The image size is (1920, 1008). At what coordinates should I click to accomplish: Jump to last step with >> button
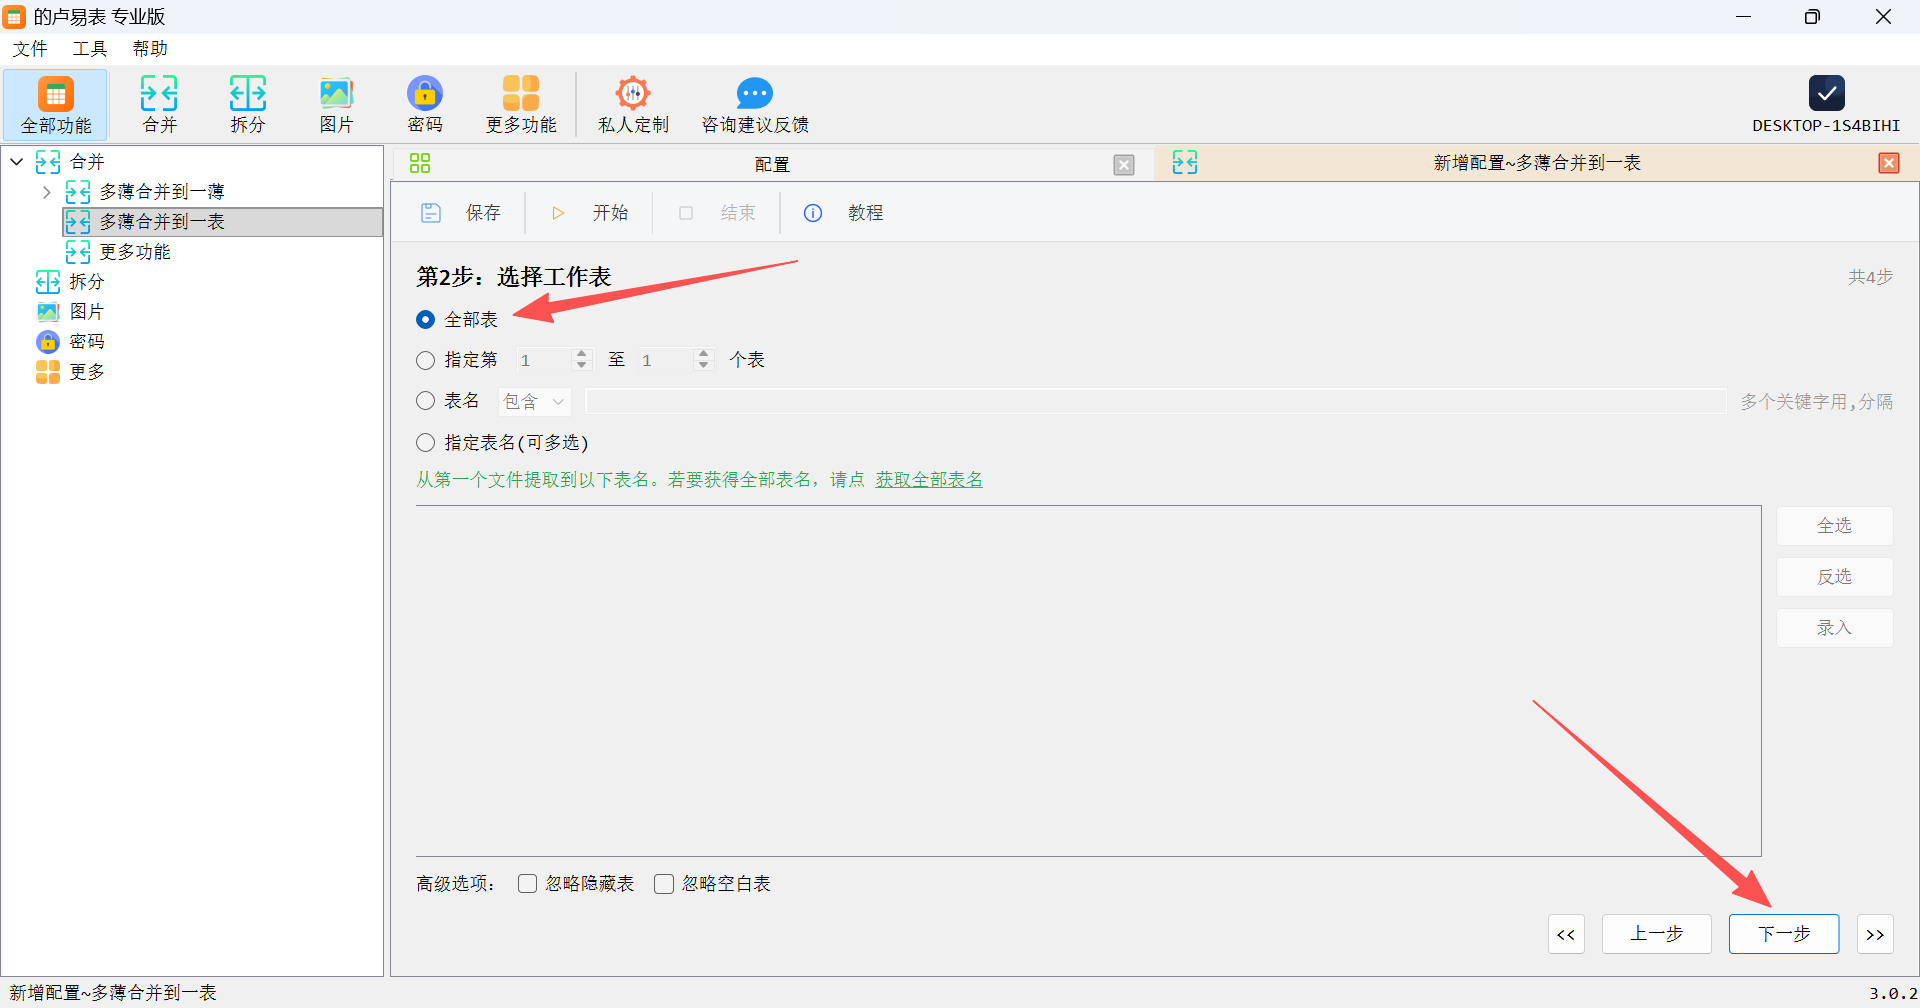point(1875,934)
